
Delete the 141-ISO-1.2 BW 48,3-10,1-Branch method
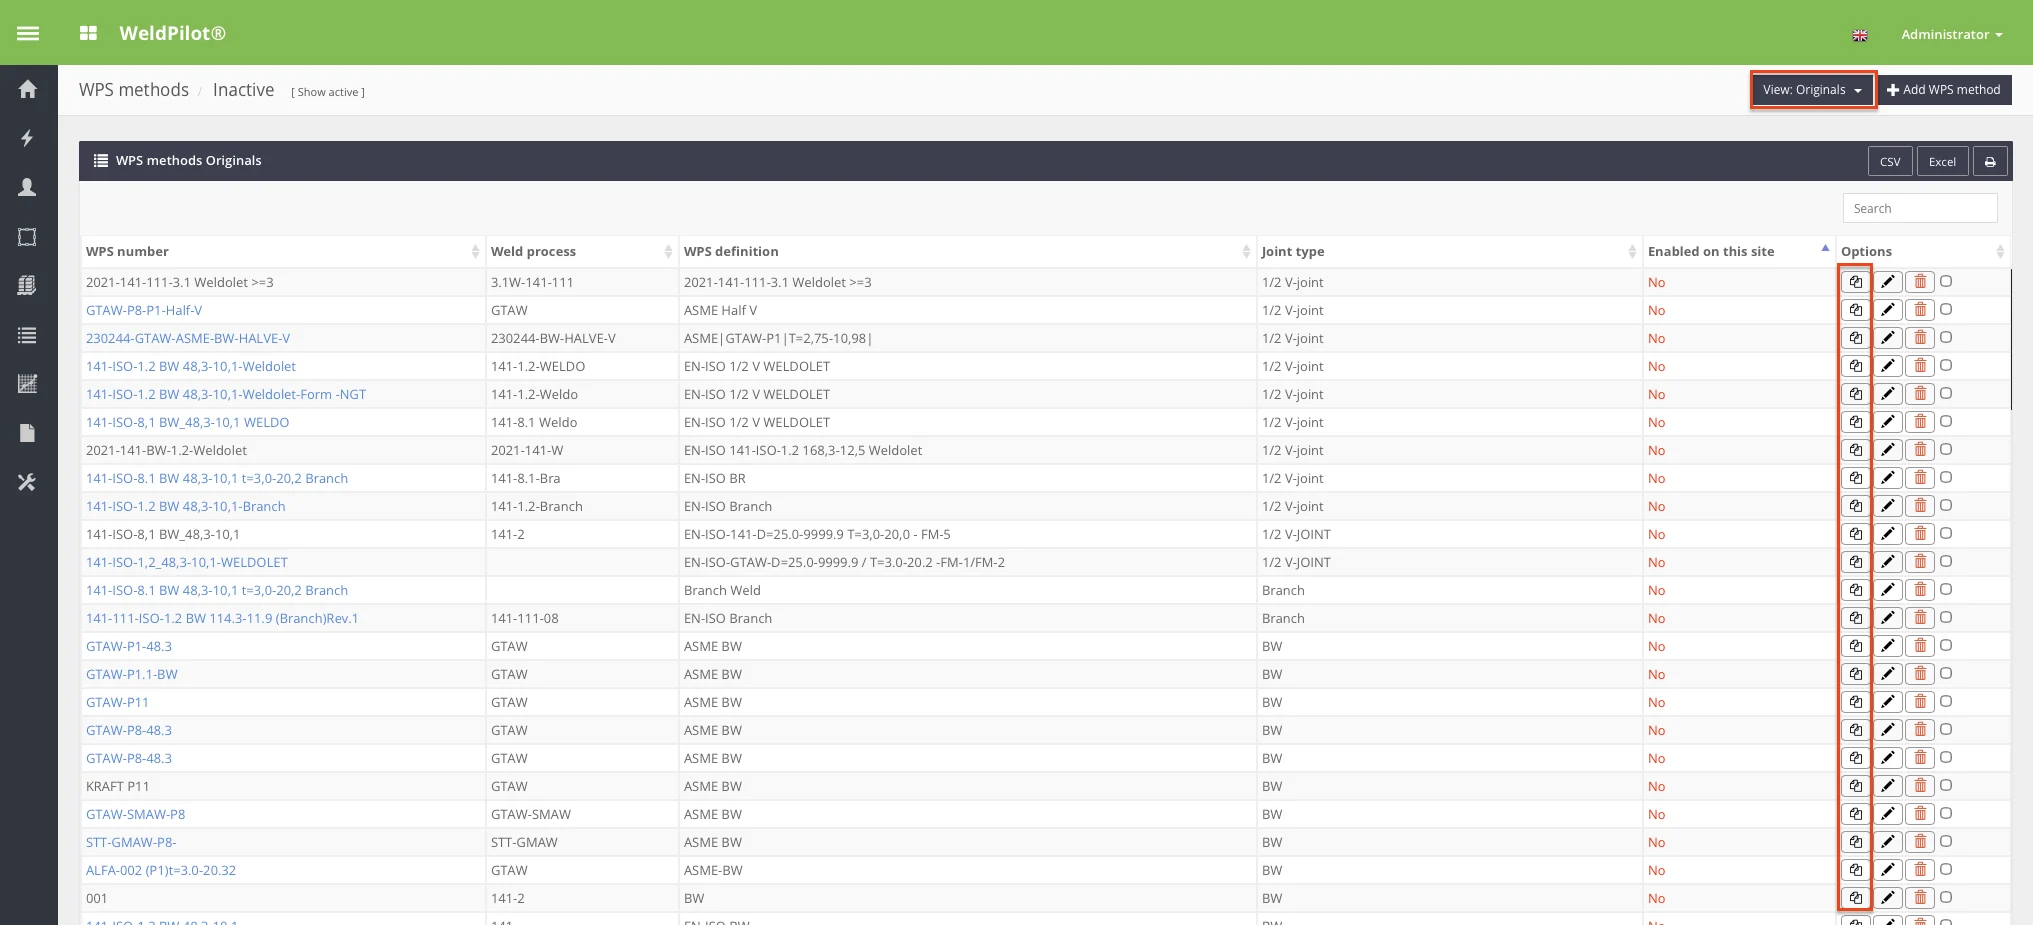1920,506
